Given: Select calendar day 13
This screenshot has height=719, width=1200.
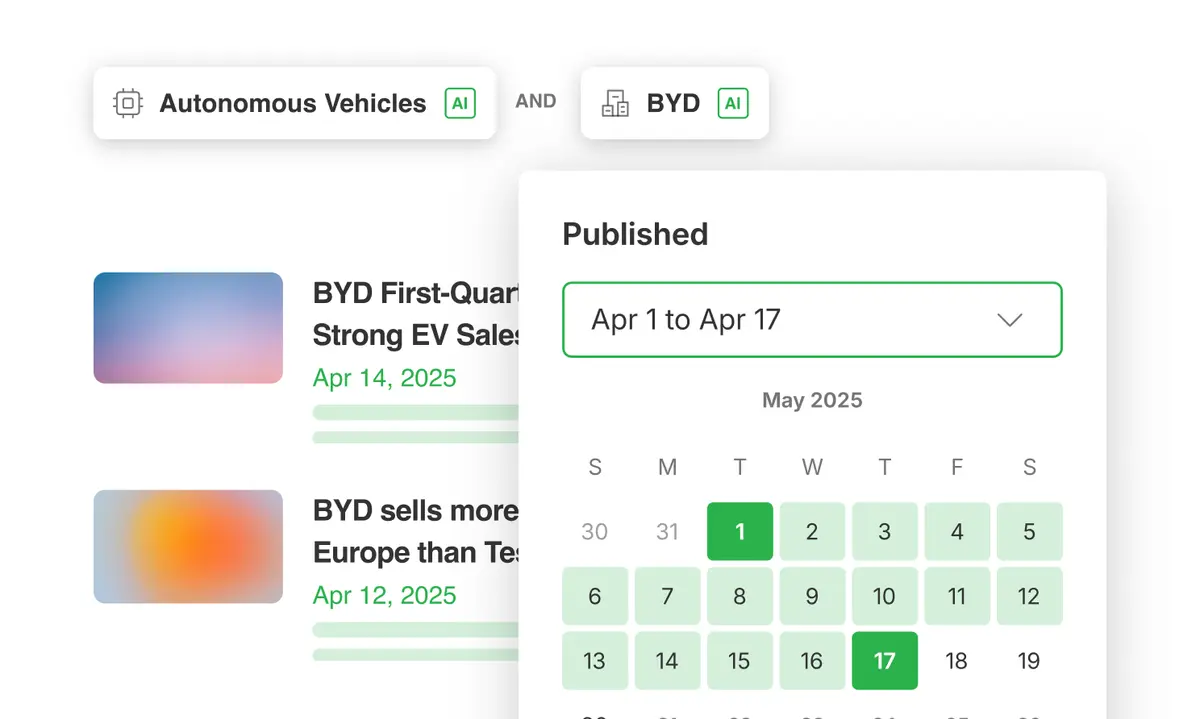Looking at the screenshot, I should coord(595,661).
